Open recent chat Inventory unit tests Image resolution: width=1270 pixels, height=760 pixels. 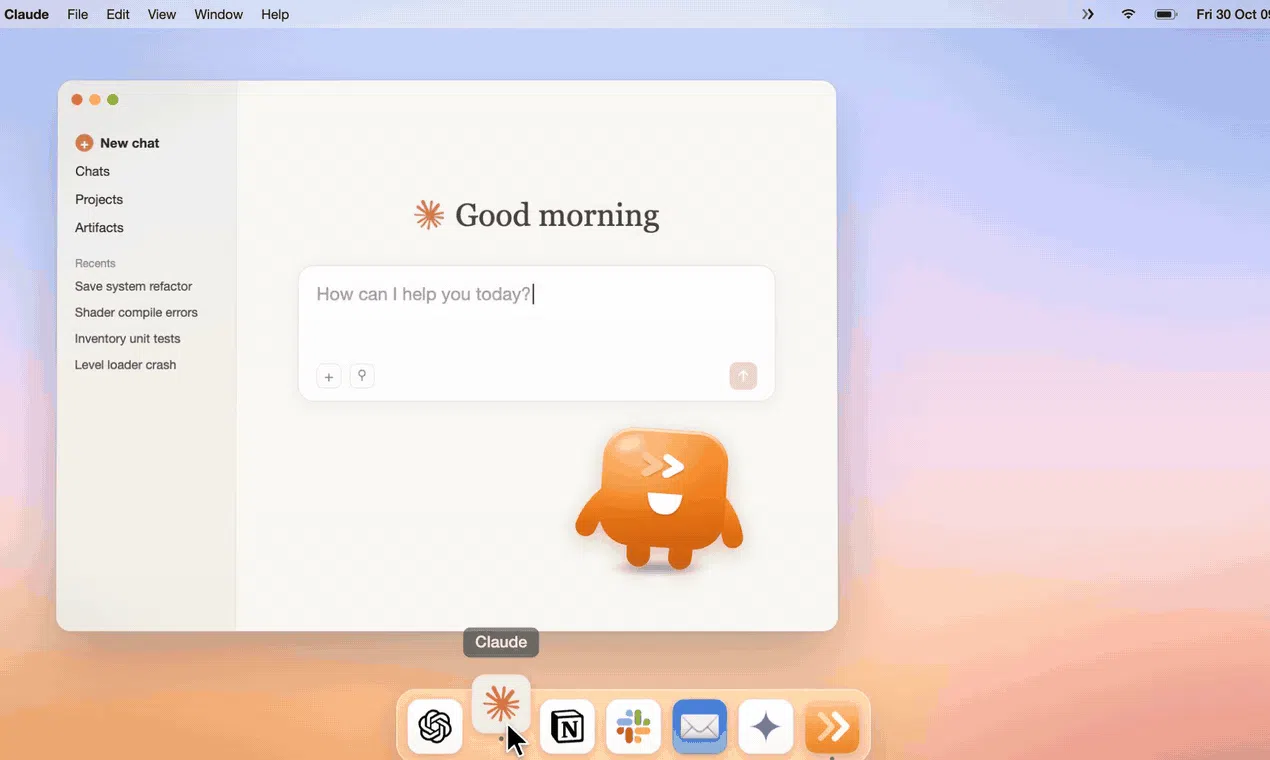[x=127, y=338]
